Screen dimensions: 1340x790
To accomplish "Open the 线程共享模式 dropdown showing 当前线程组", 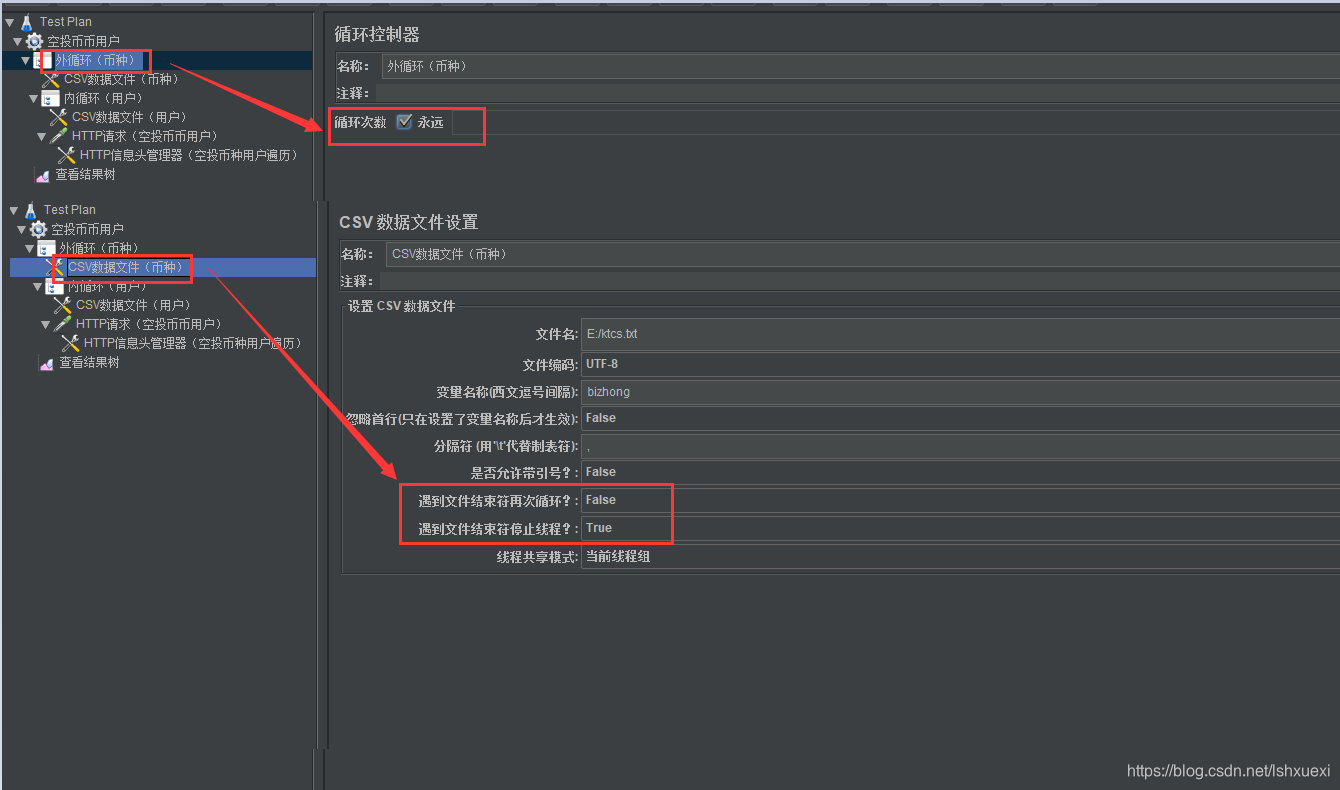I will pyautogui.click(x=960, y=556).
